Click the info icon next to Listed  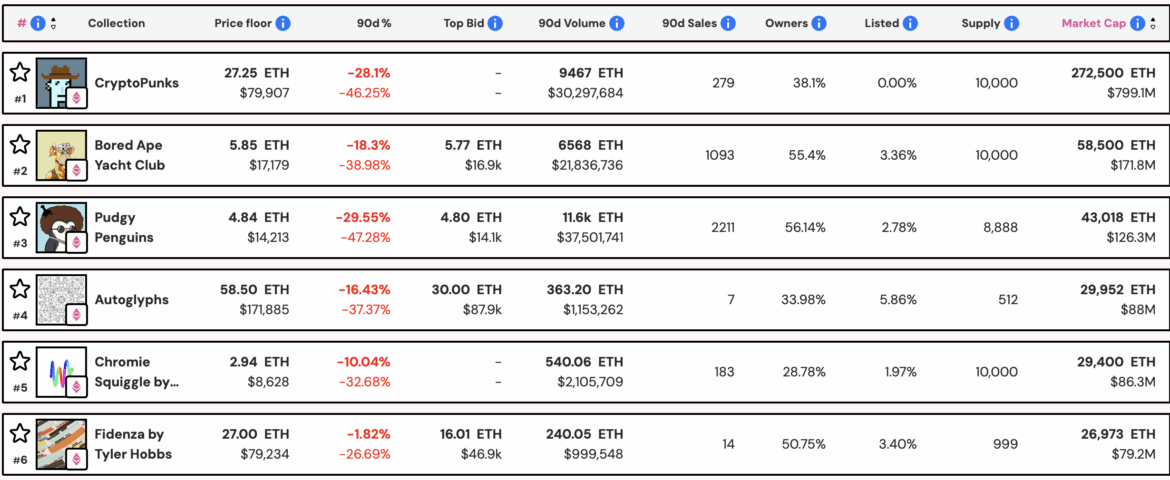coord(910,23)
